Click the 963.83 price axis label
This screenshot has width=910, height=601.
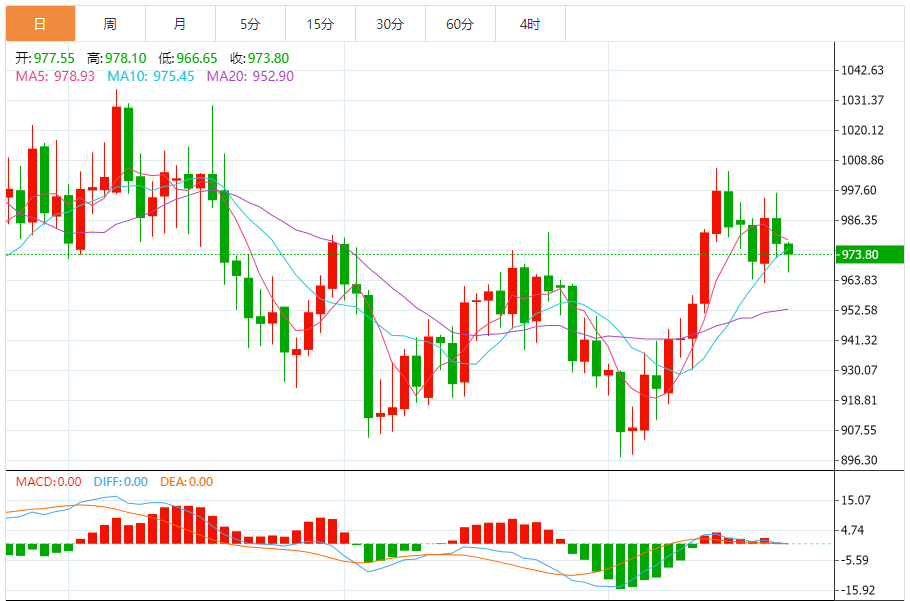pos(860,280)
